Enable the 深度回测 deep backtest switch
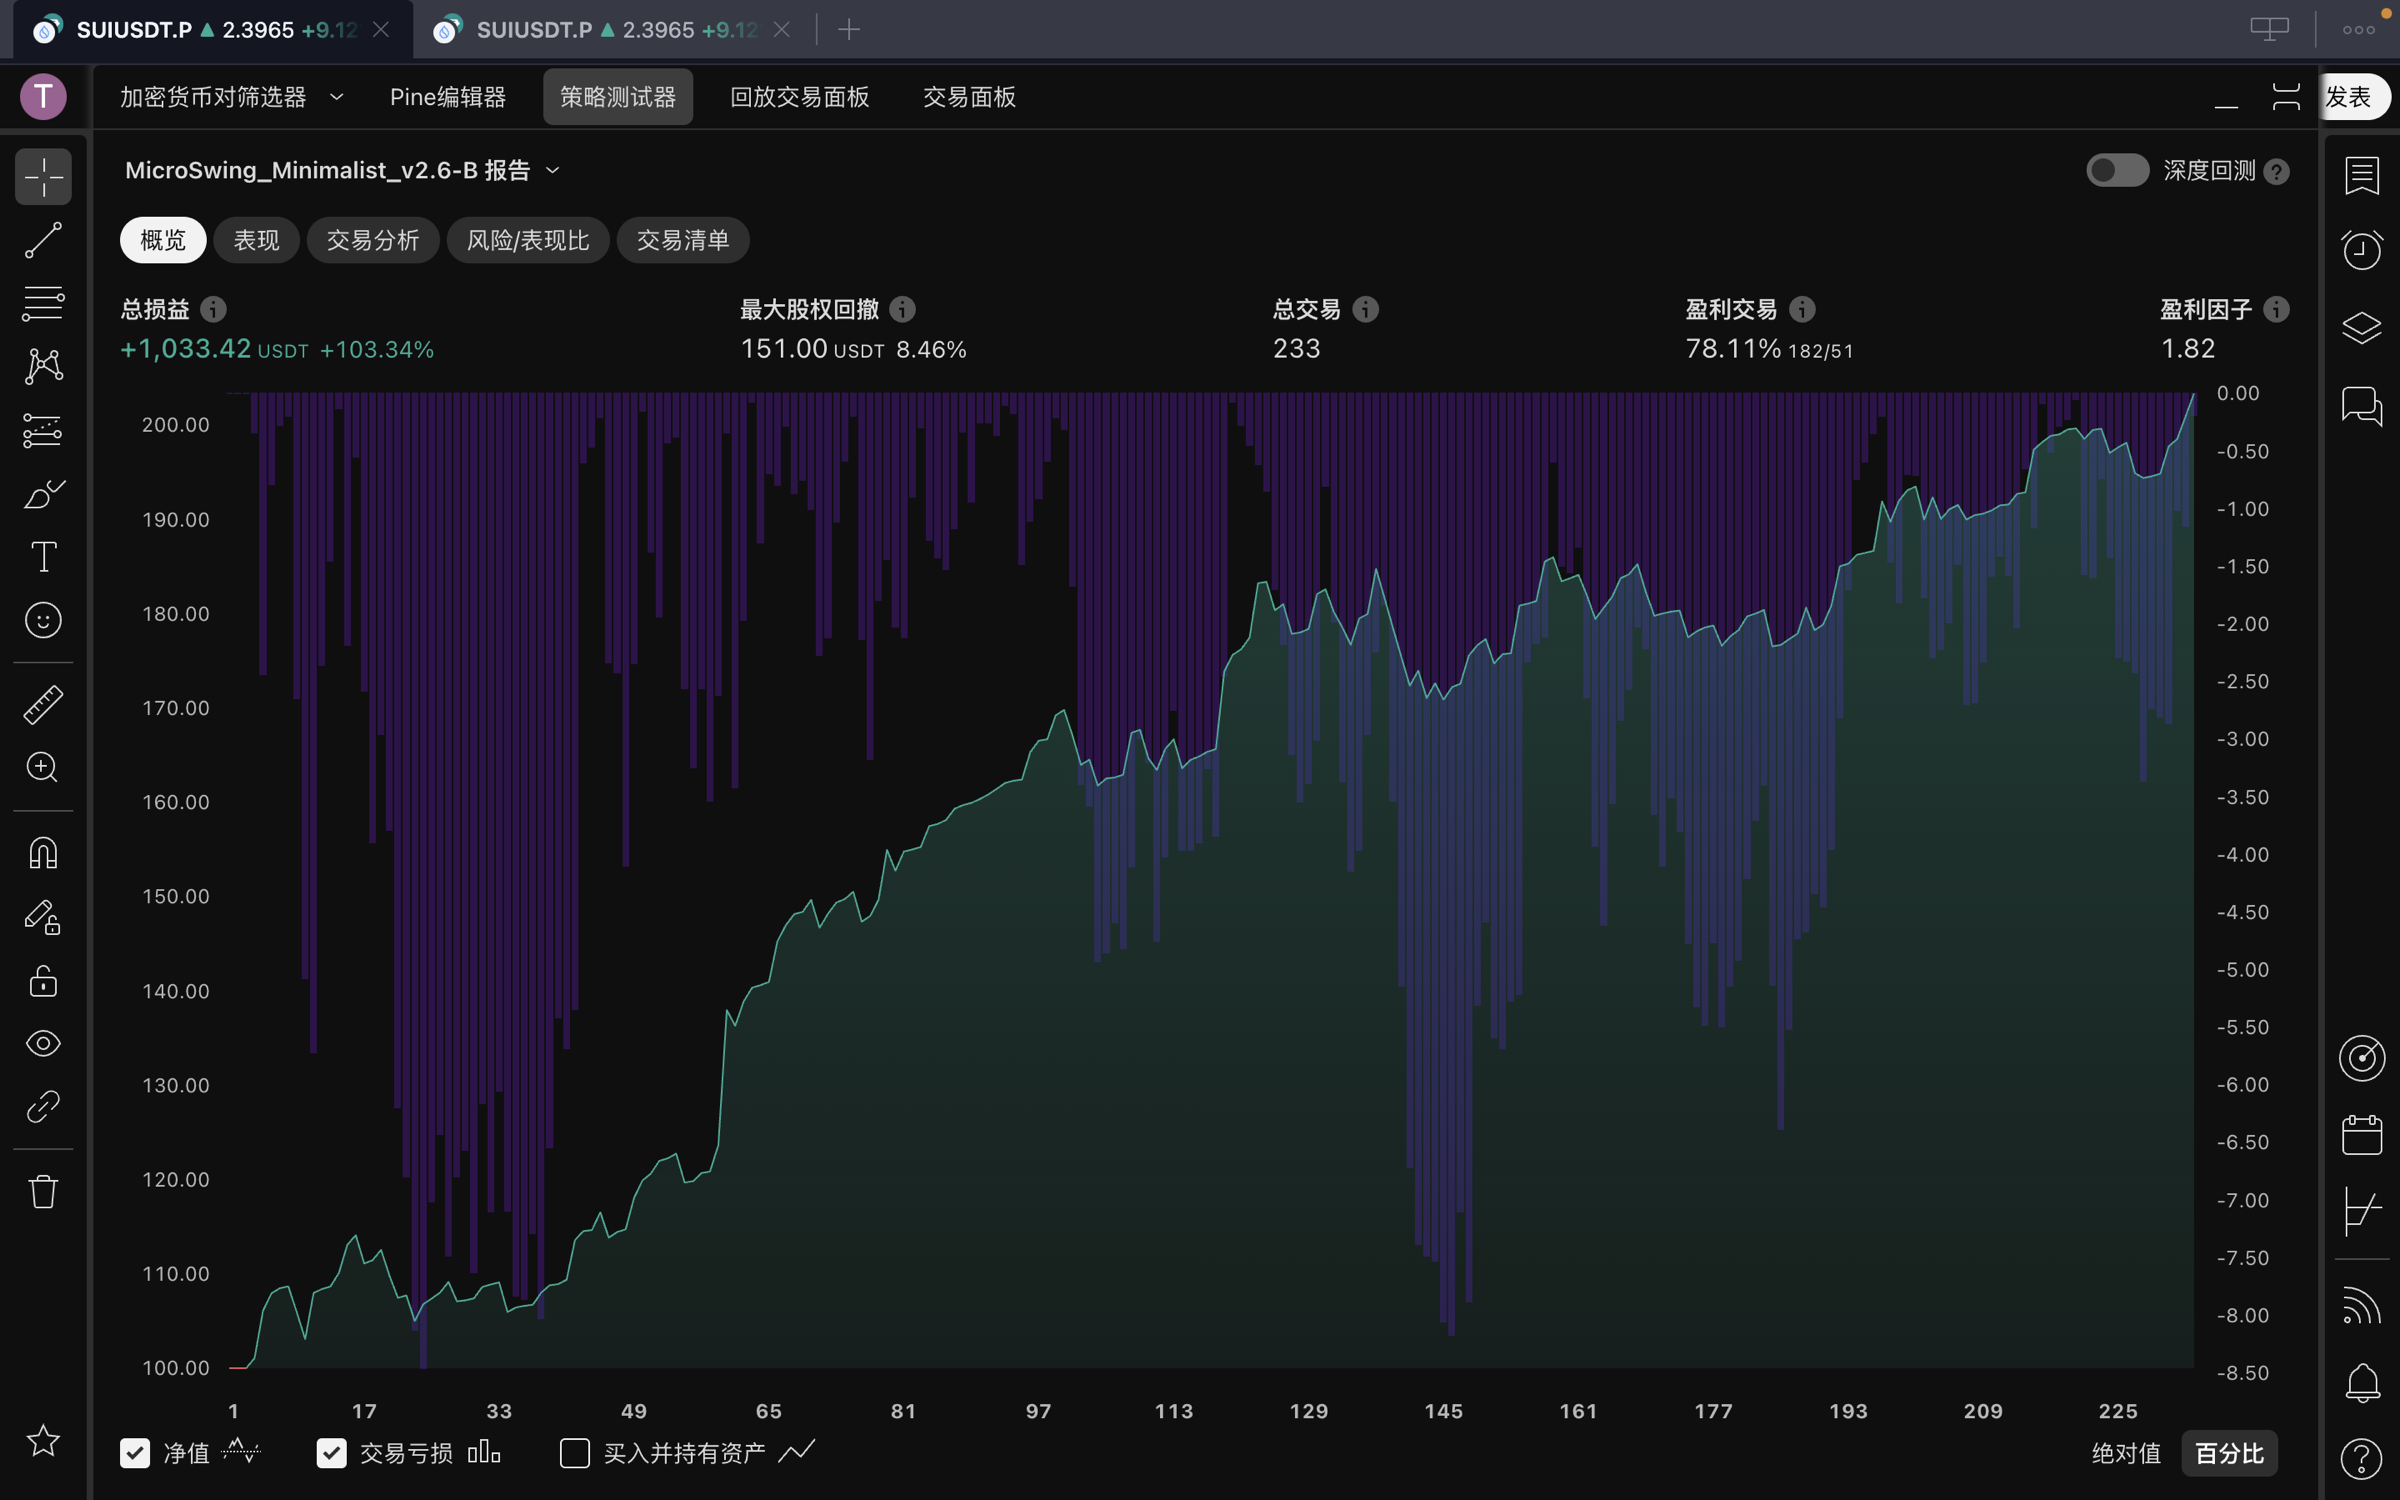The height and width of the screenshot is (1500, 2400). click(2116, 171)
